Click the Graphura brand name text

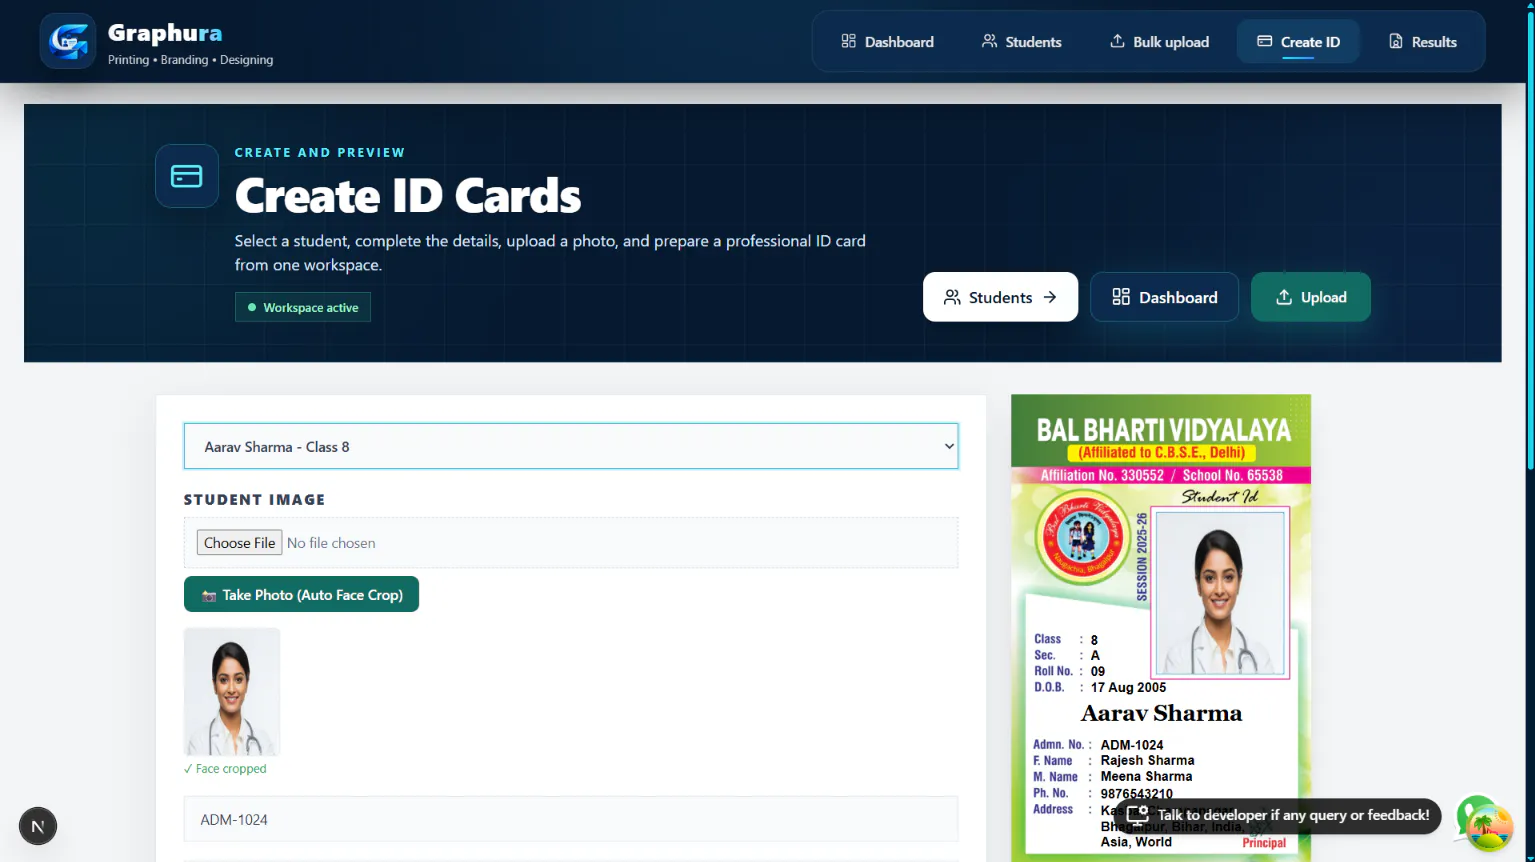click(165, 33)
